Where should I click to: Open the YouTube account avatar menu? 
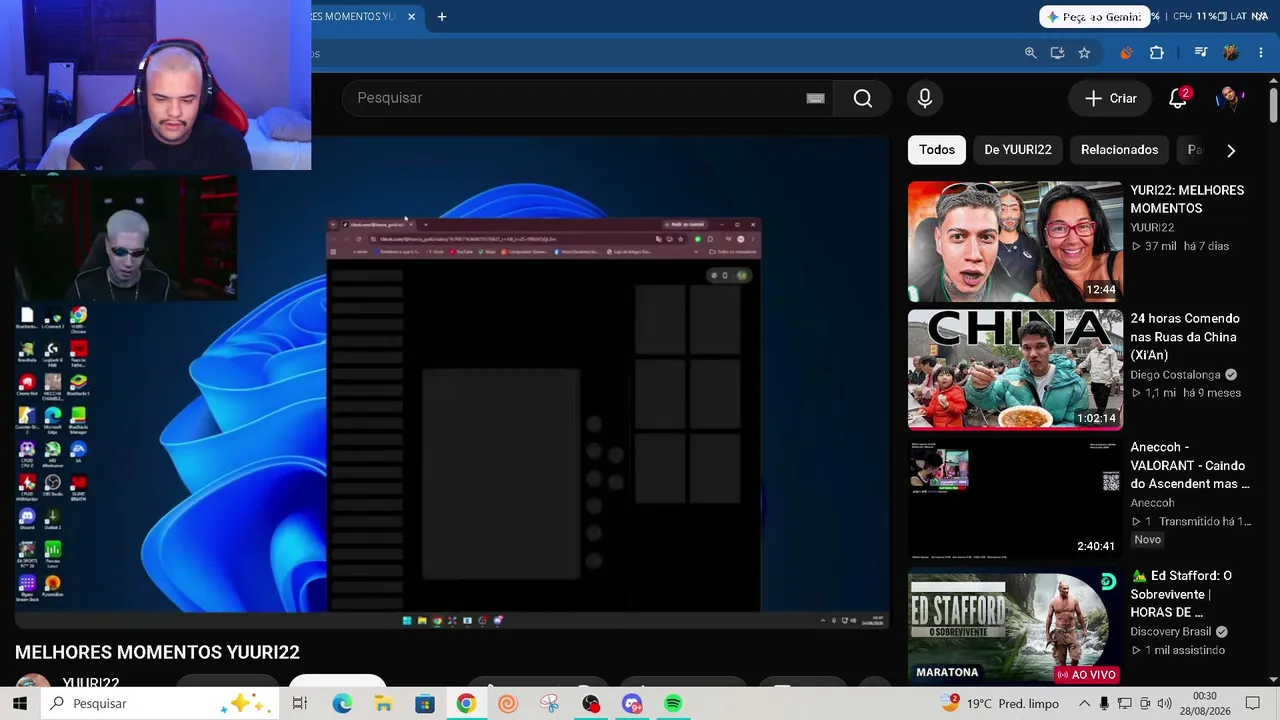pyautogui.click(x=1229, y=98)
